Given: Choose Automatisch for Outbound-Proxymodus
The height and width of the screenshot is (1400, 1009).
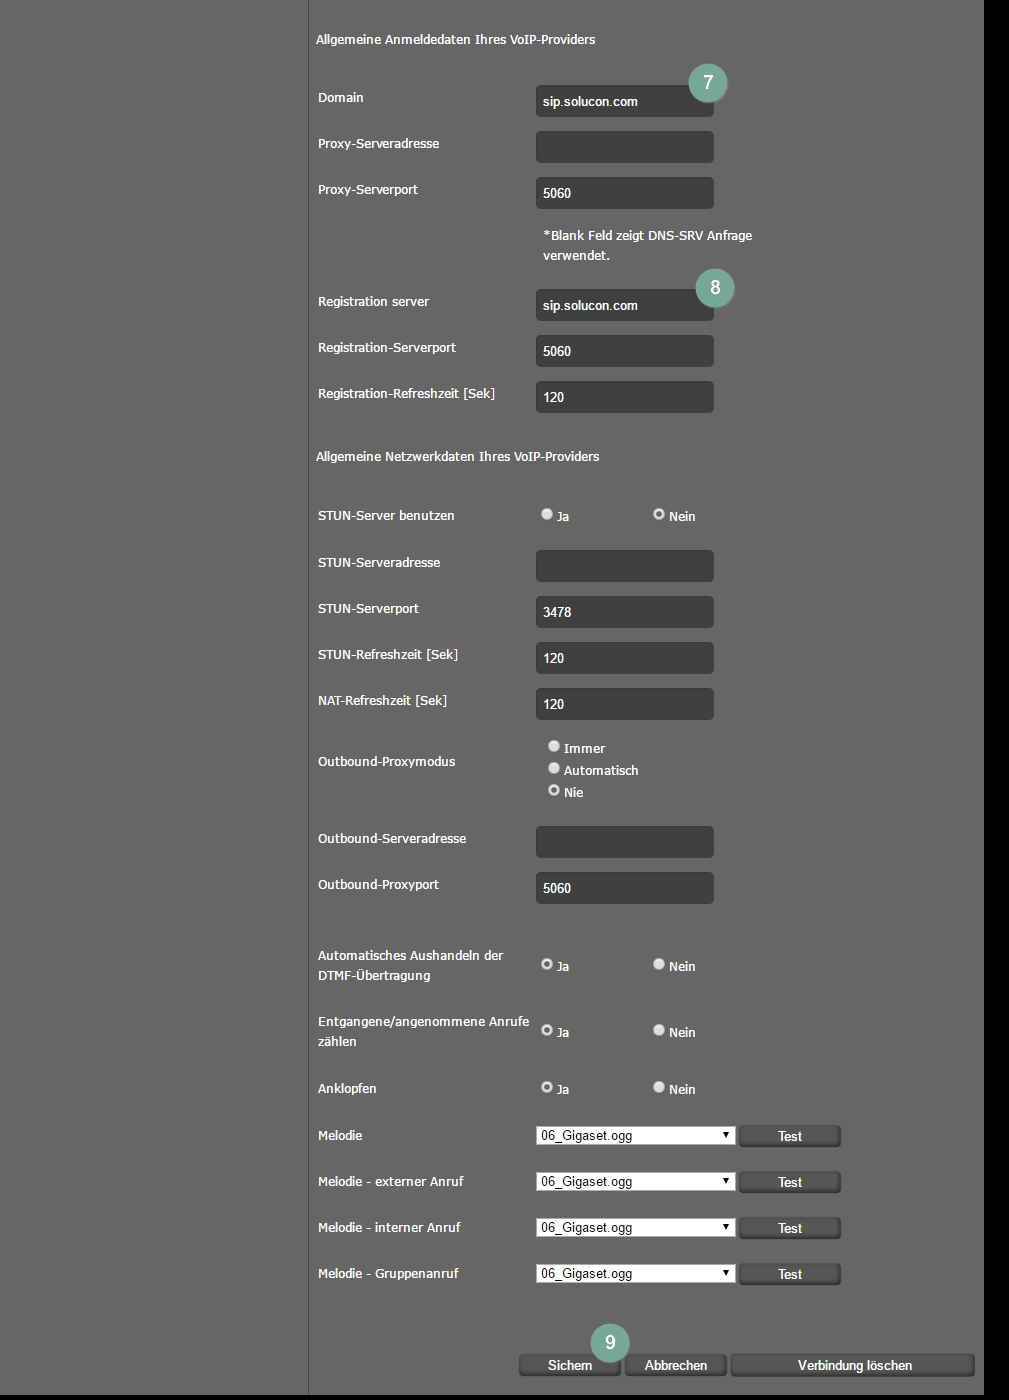Looking at the screenshot, I should point(554,769).
